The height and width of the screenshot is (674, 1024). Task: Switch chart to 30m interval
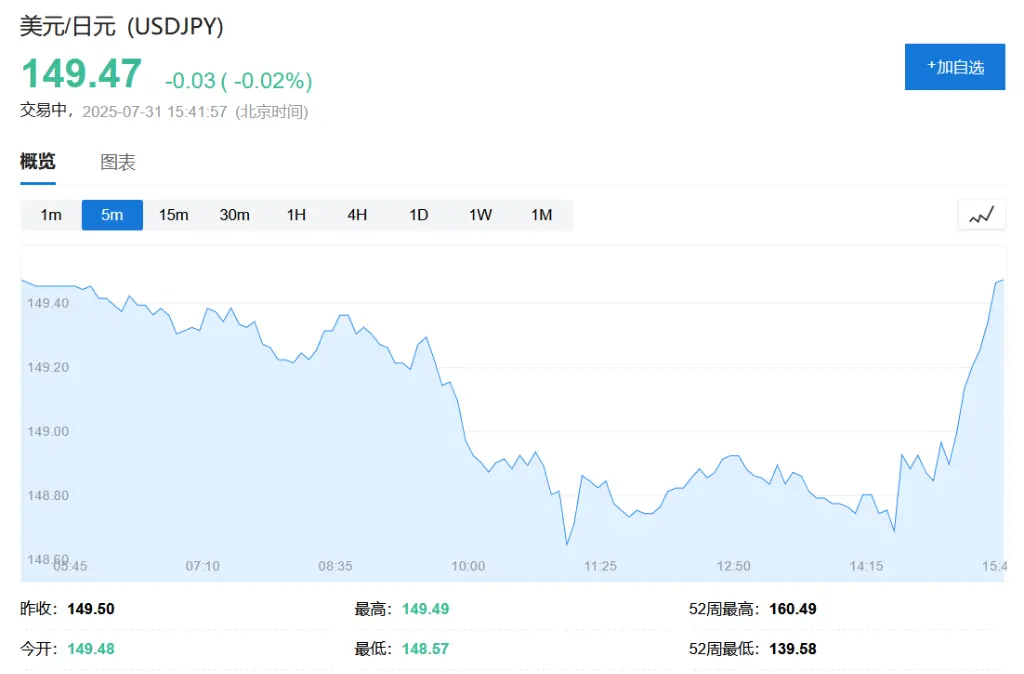click(x=235, y=215)
